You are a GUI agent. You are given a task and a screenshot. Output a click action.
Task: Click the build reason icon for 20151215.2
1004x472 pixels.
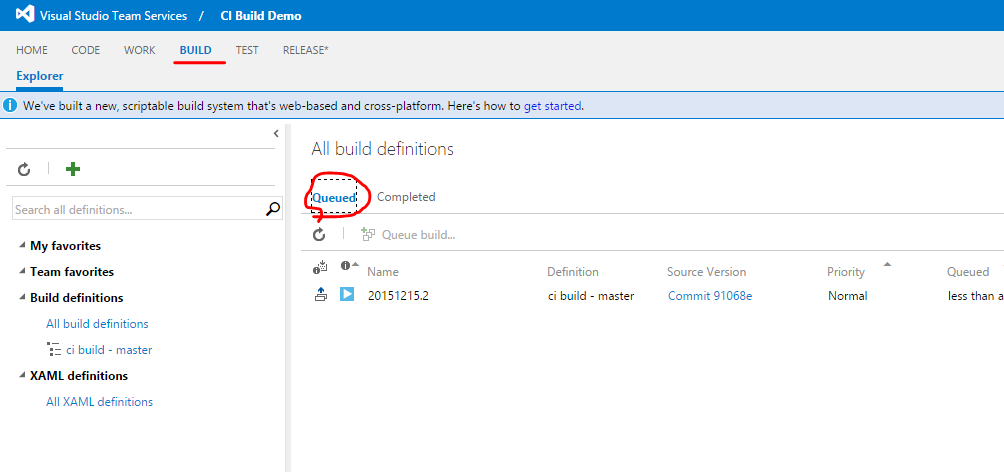(x=321, y=294)
